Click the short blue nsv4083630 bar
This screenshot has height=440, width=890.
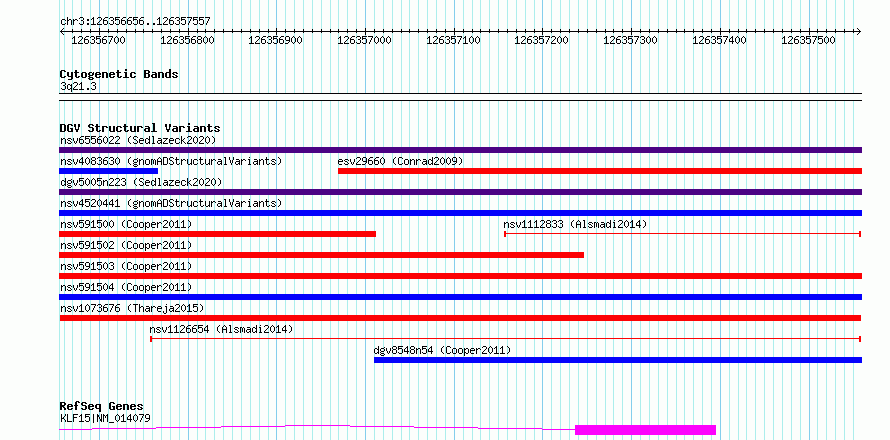coord(108,171)
